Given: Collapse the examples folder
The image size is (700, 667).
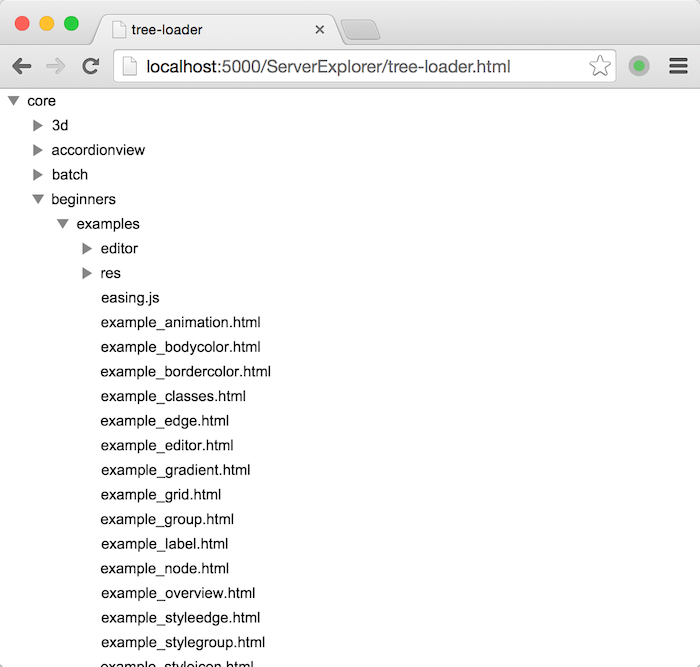Looking at the screenshot, I should coord(63,224).
